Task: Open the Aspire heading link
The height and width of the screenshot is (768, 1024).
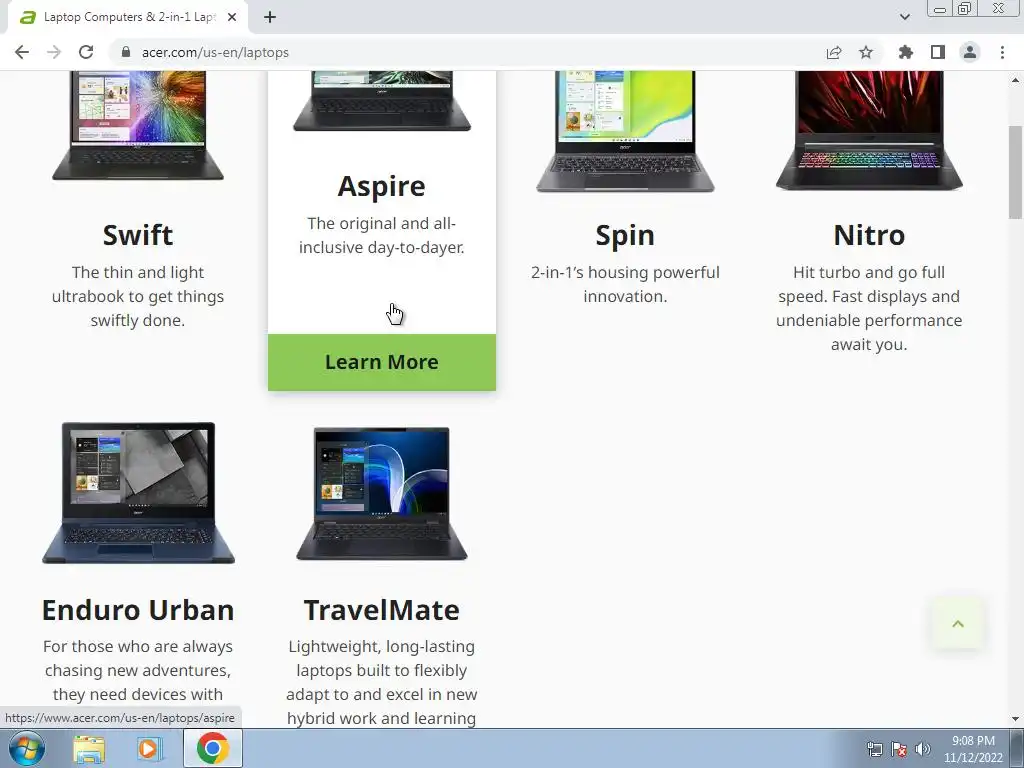Action: [381, 186]
